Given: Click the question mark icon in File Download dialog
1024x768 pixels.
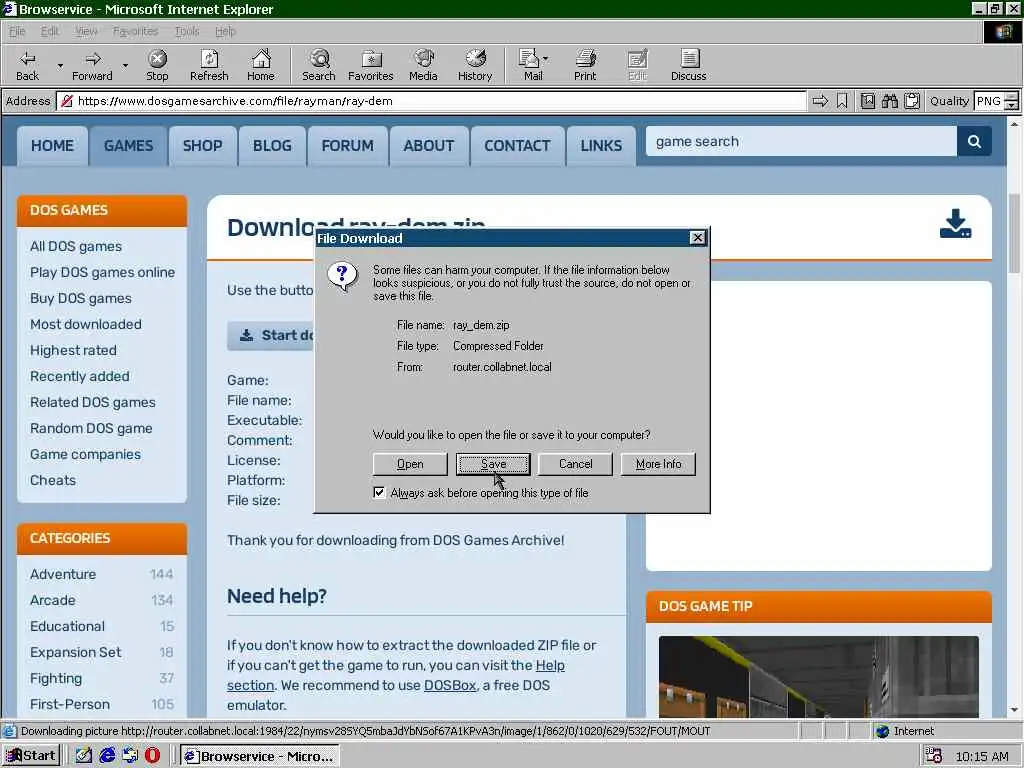Looking at the screenshot, I should coord(342,277).
